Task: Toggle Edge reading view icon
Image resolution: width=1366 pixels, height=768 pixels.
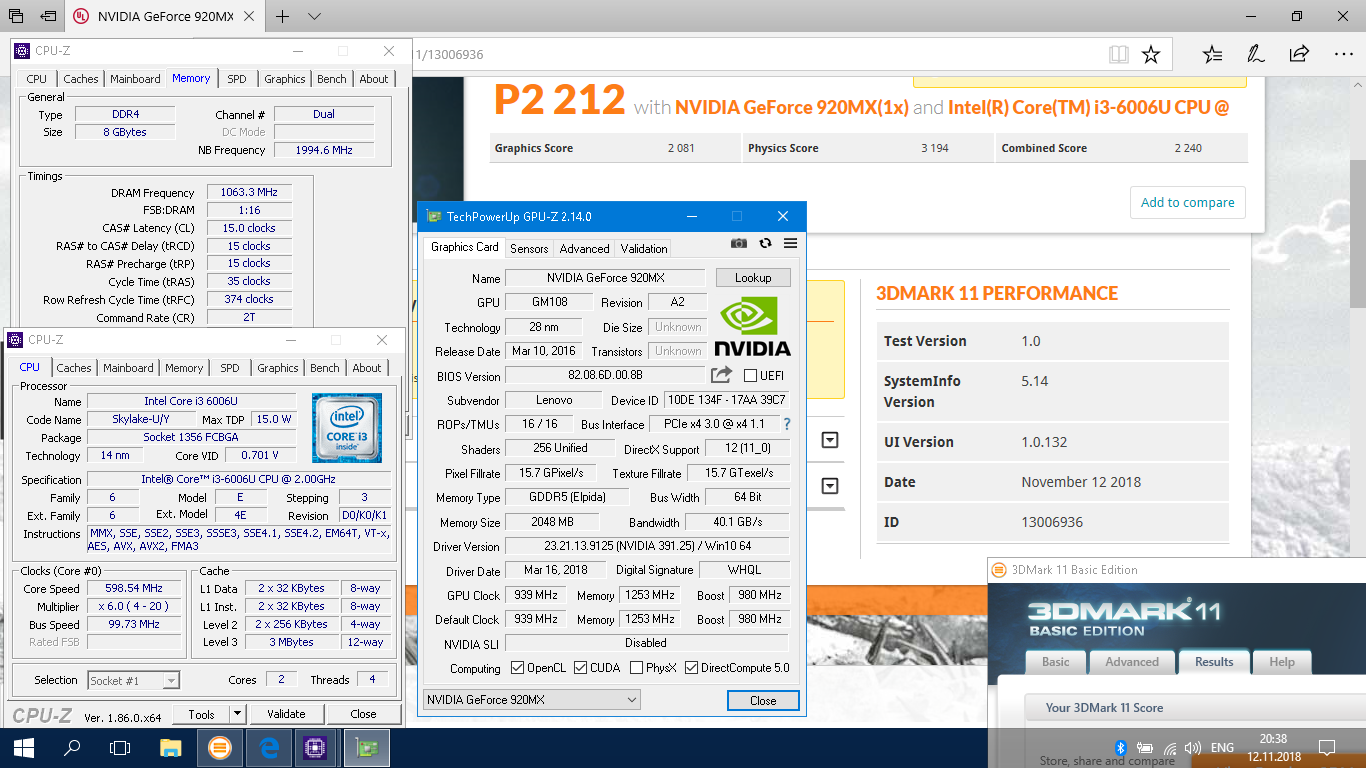Action: pyautogui.click(x=1118, y=54)
